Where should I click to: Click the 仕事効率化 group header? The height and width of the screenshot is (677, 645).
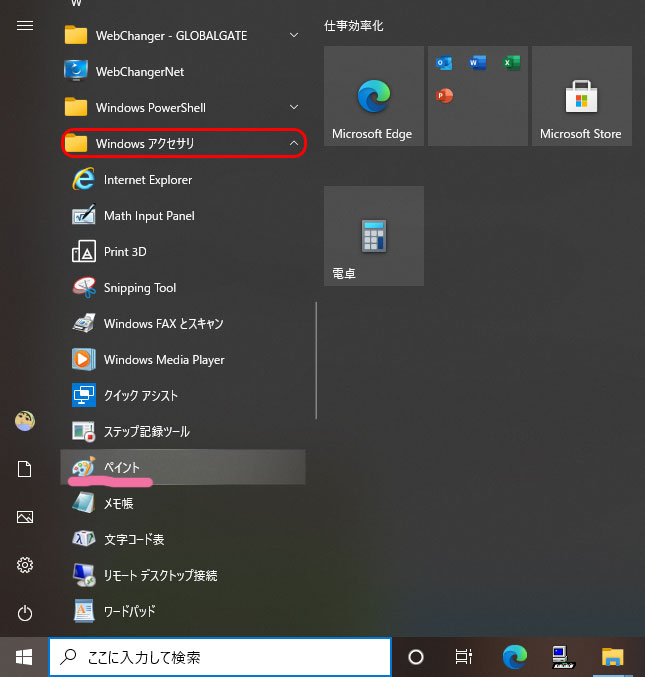click(x=354, y=26)
